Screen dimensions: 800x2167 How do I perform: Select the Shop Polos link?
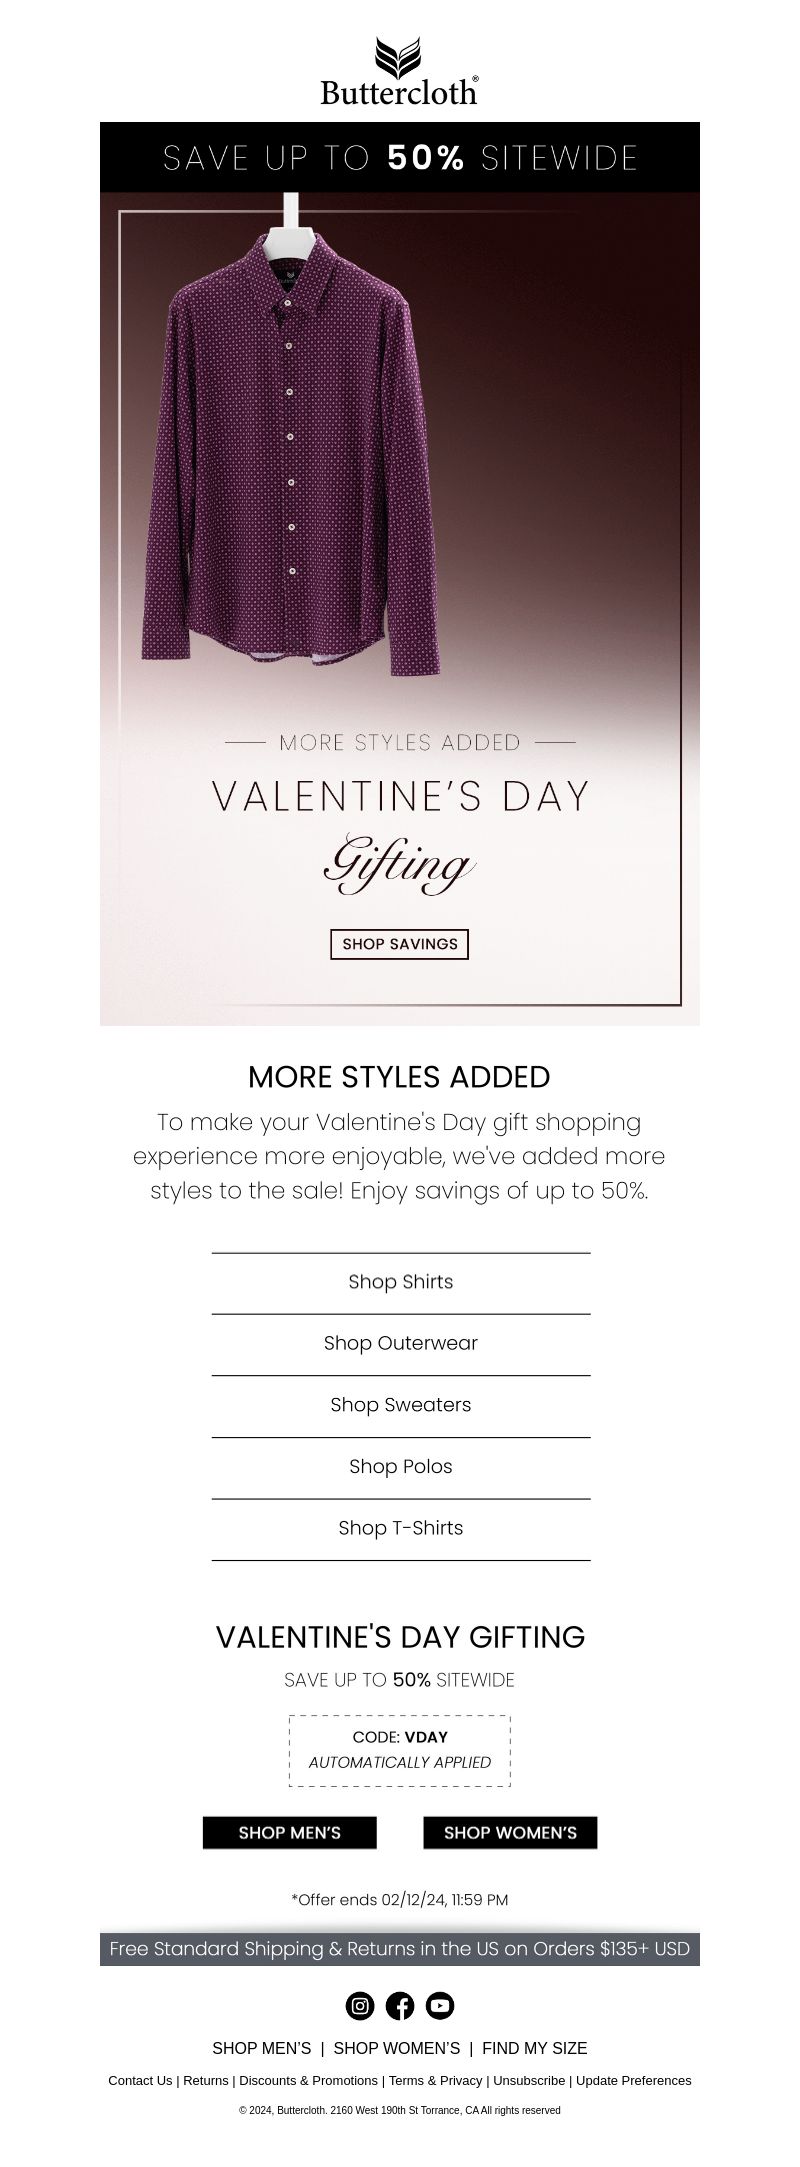(401, 1467)
